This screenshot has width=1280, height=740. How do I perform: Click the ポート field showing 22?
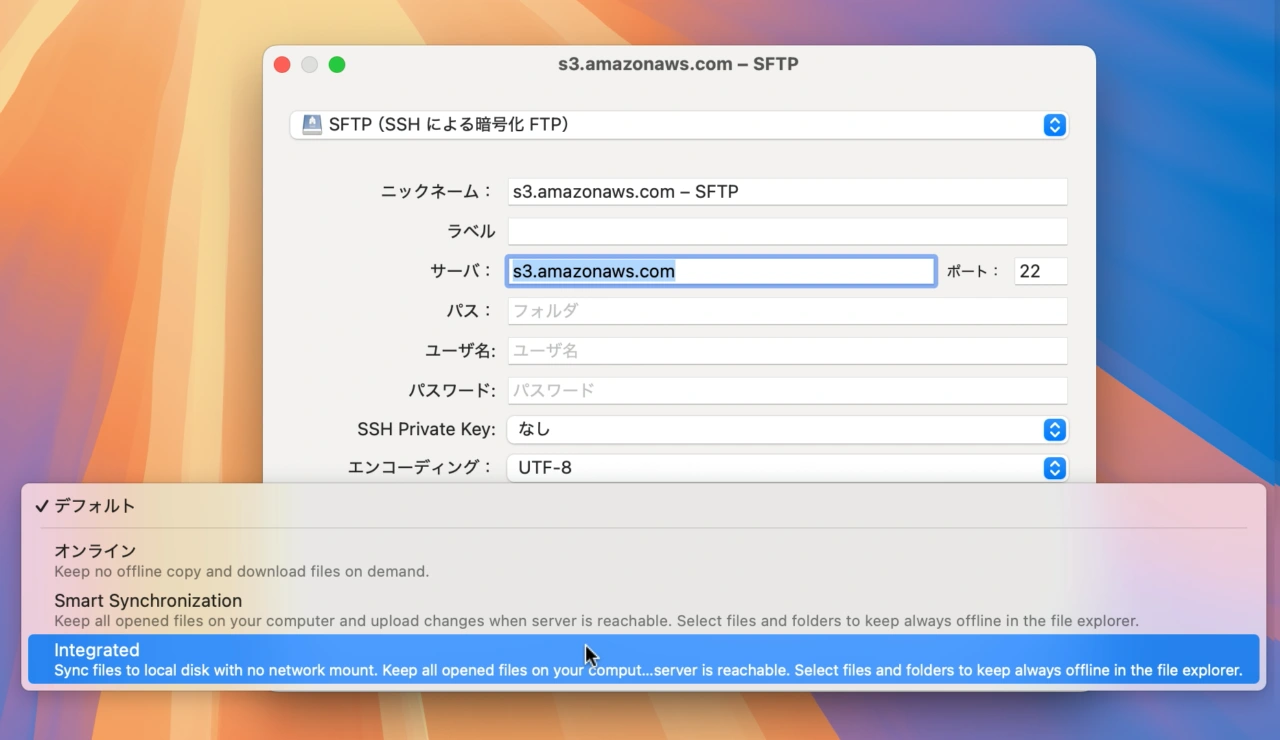tap(1040, 271)
